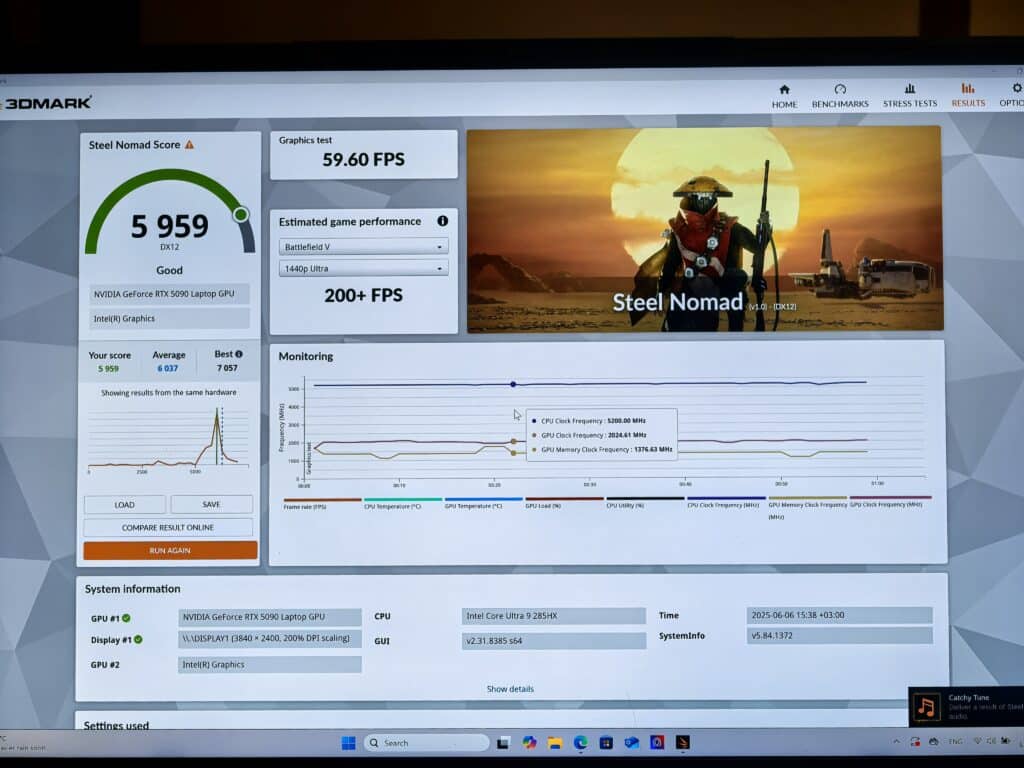Click the NVIDIA GeForce RTX 5090 score field
The width and height of the screenshot is (1024, 768).
click(169, 294)
